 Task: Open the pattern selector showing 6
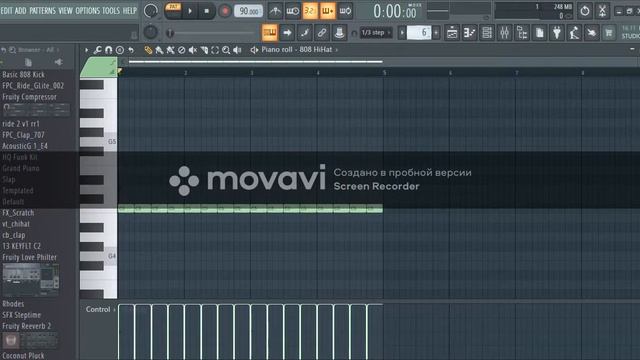419,32
